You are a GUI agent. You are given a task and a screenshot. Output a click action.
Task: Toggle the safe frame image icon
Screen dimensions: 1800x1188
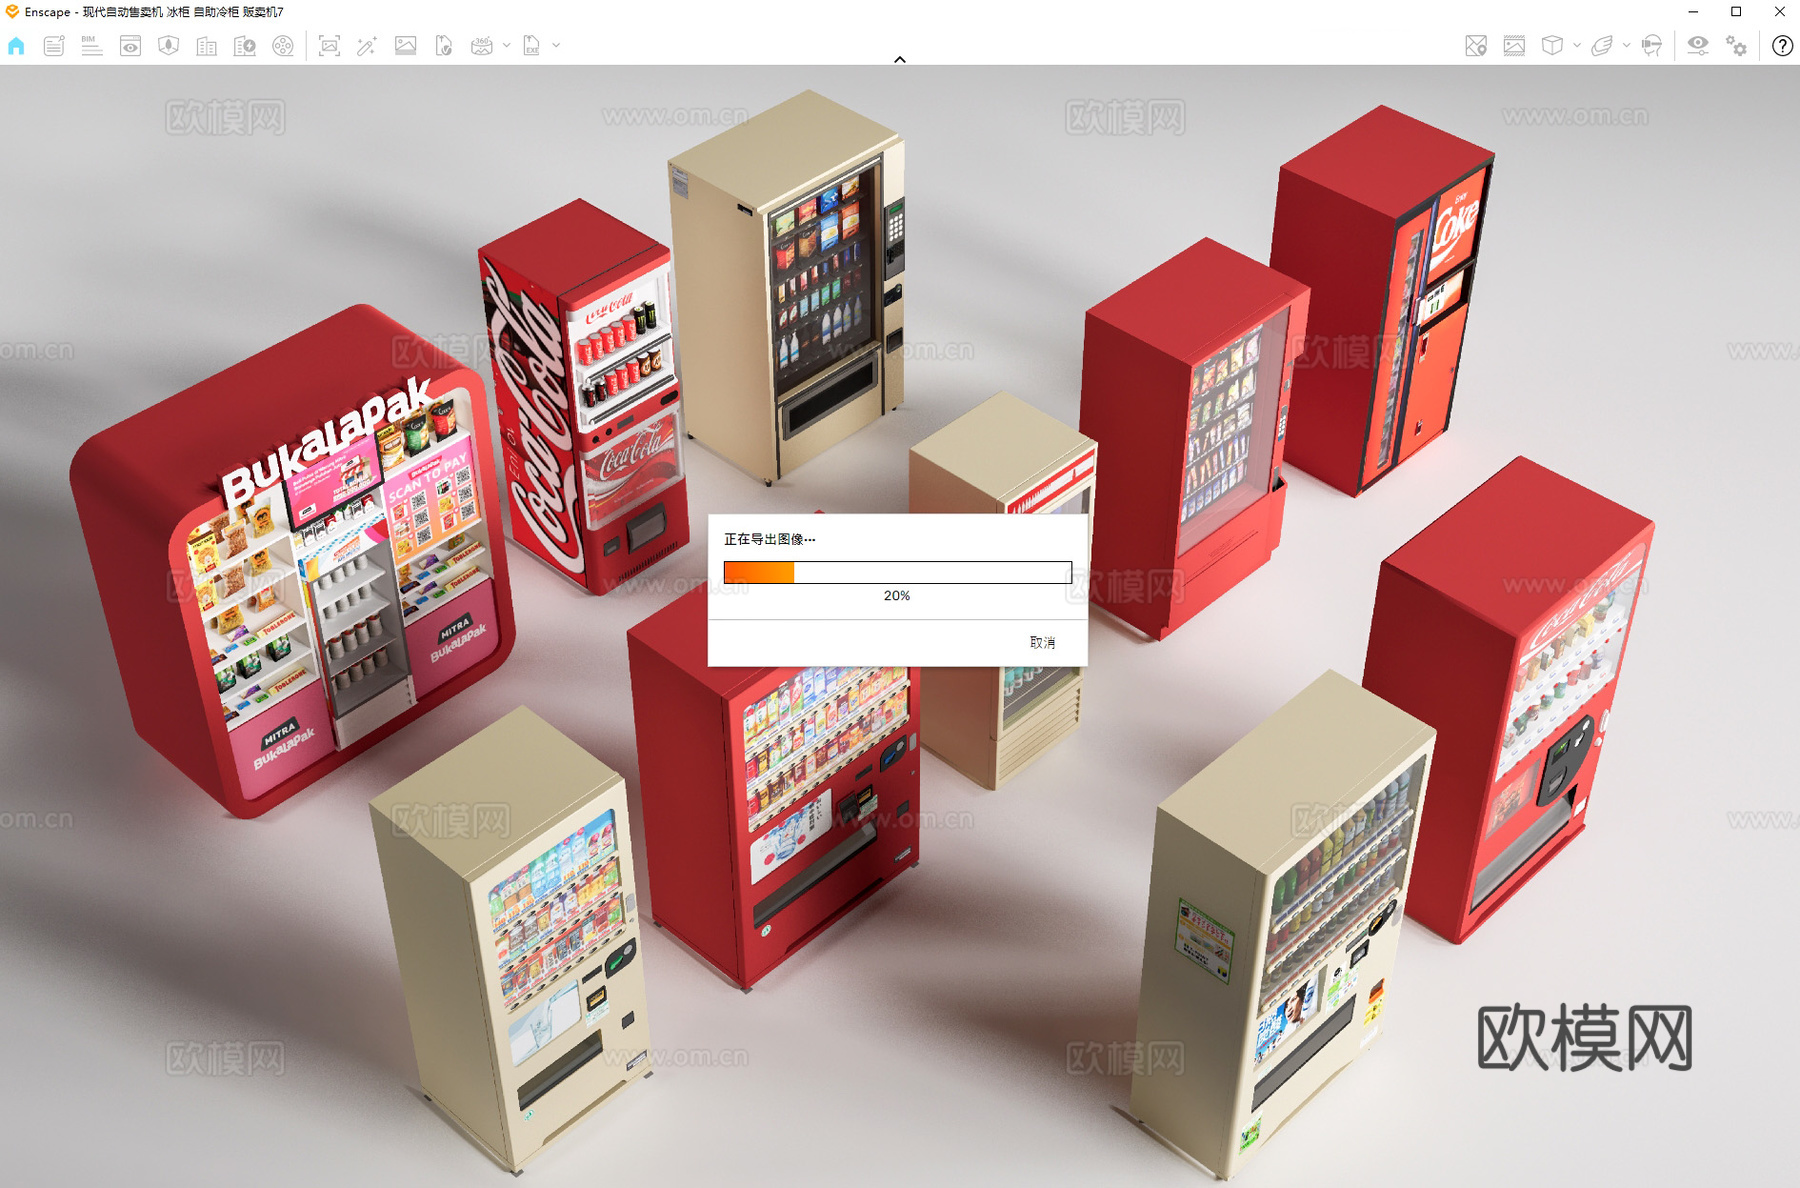(1514, 46)
